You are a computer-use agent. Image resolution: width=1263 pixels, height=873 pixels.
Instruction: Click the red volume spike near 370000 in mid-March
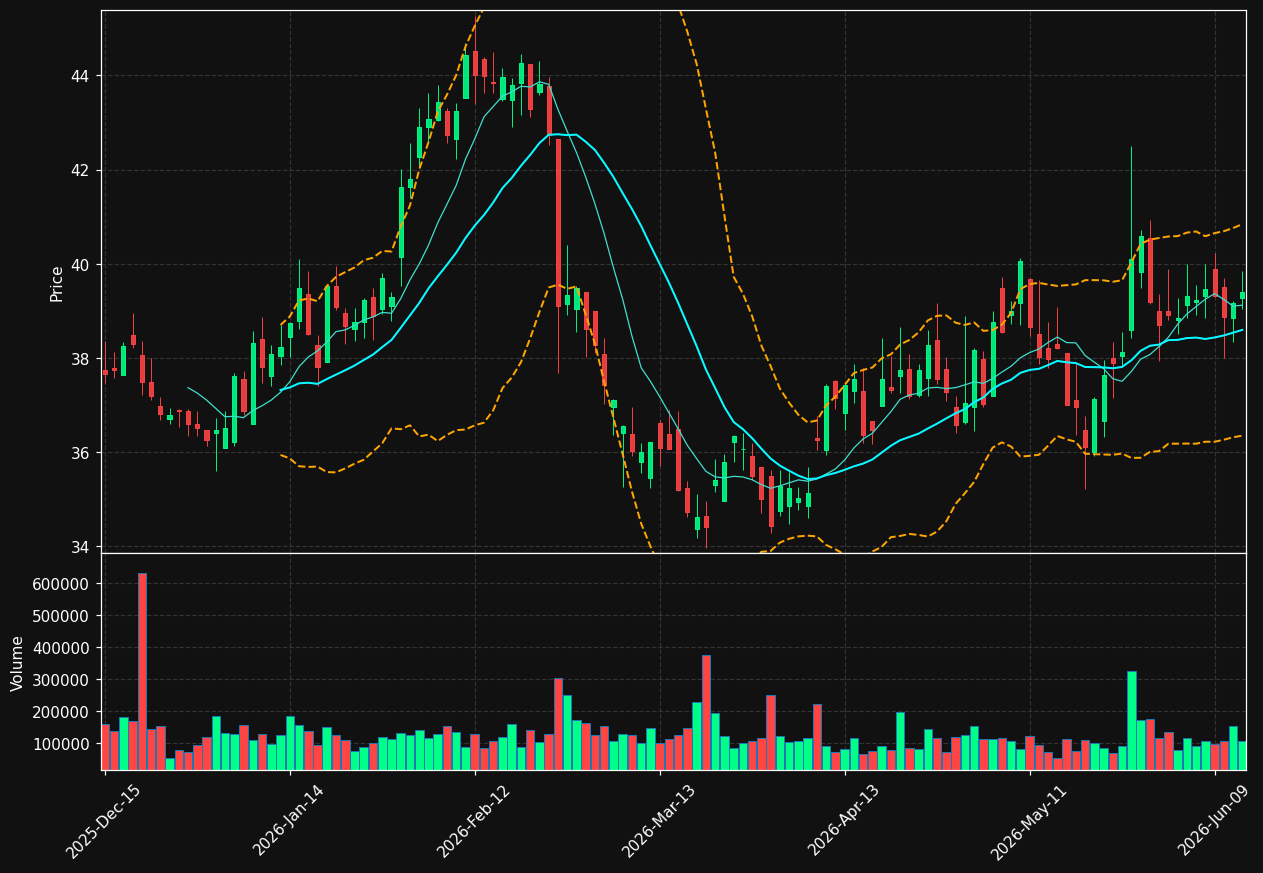[x=706, y=712]
